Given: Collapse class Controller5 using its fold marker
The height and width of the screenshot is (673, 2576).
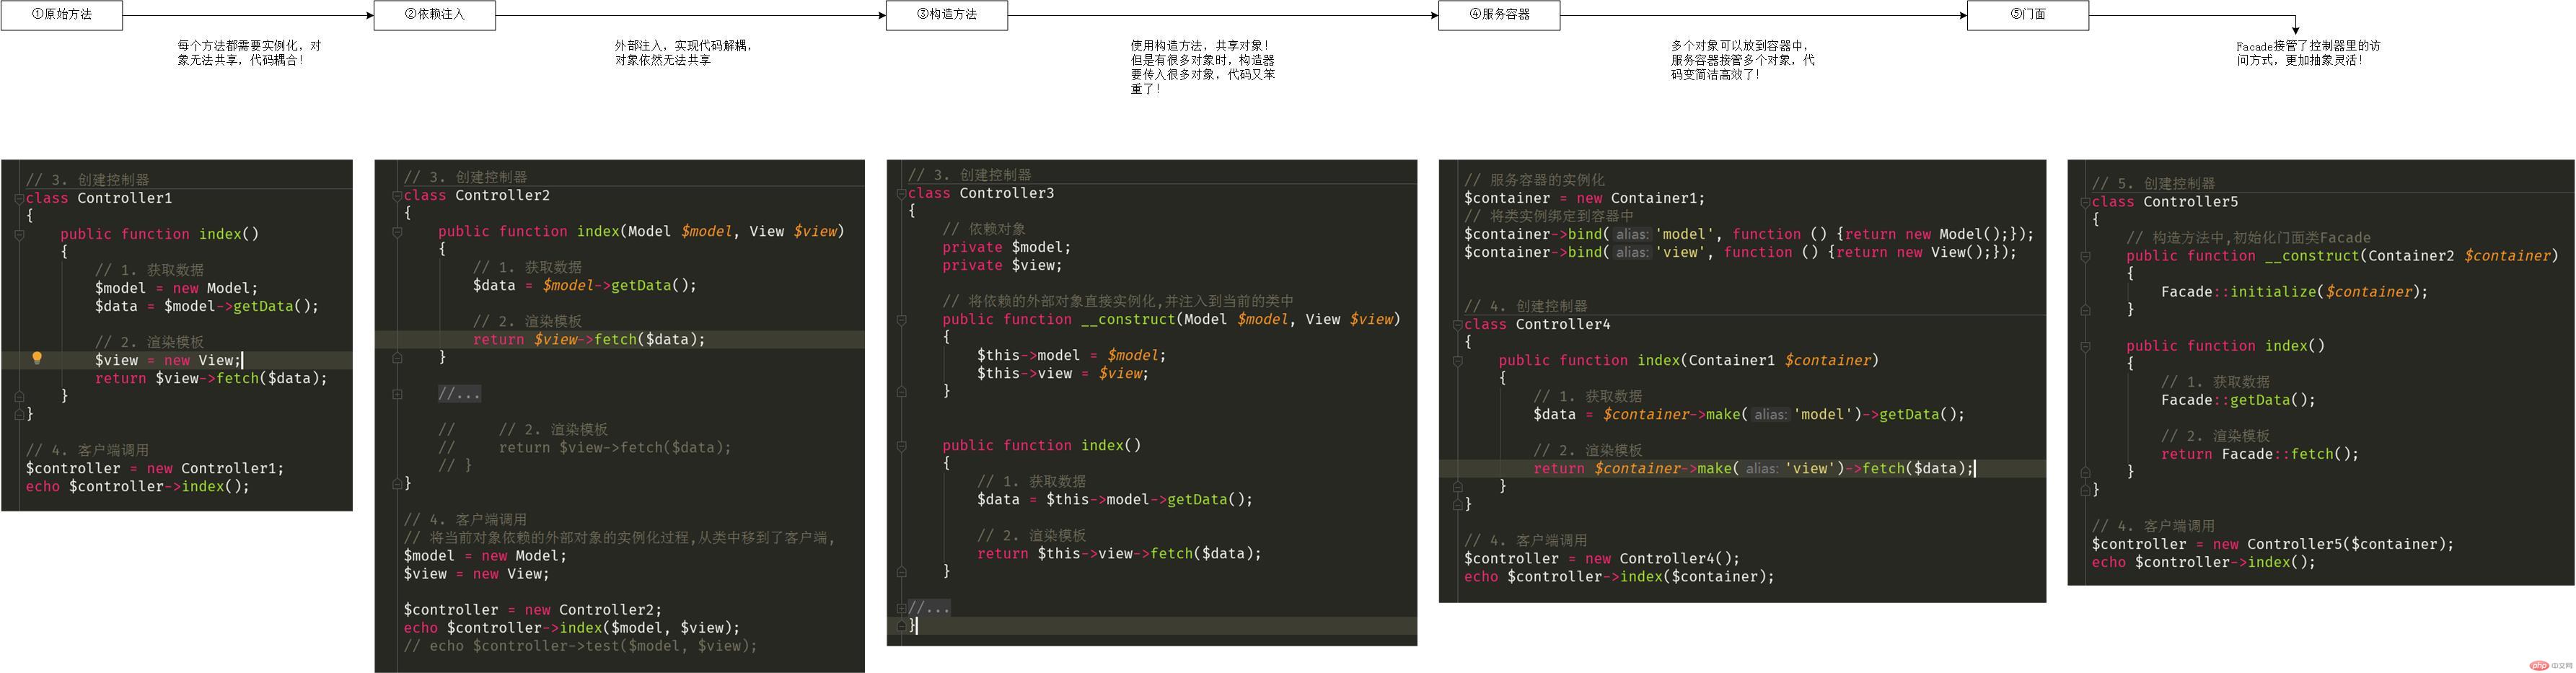Looking at the screenshot, I should click(x=2085, y=202).
